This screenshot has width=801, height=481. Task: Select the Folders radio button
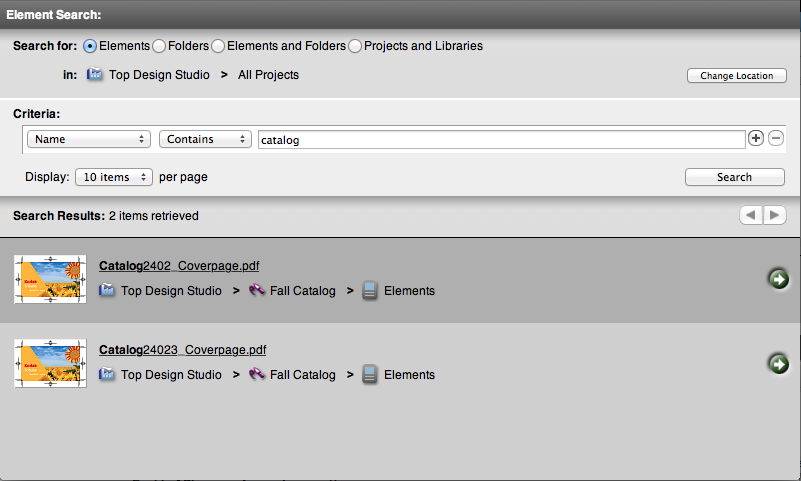tap(159, 46)
